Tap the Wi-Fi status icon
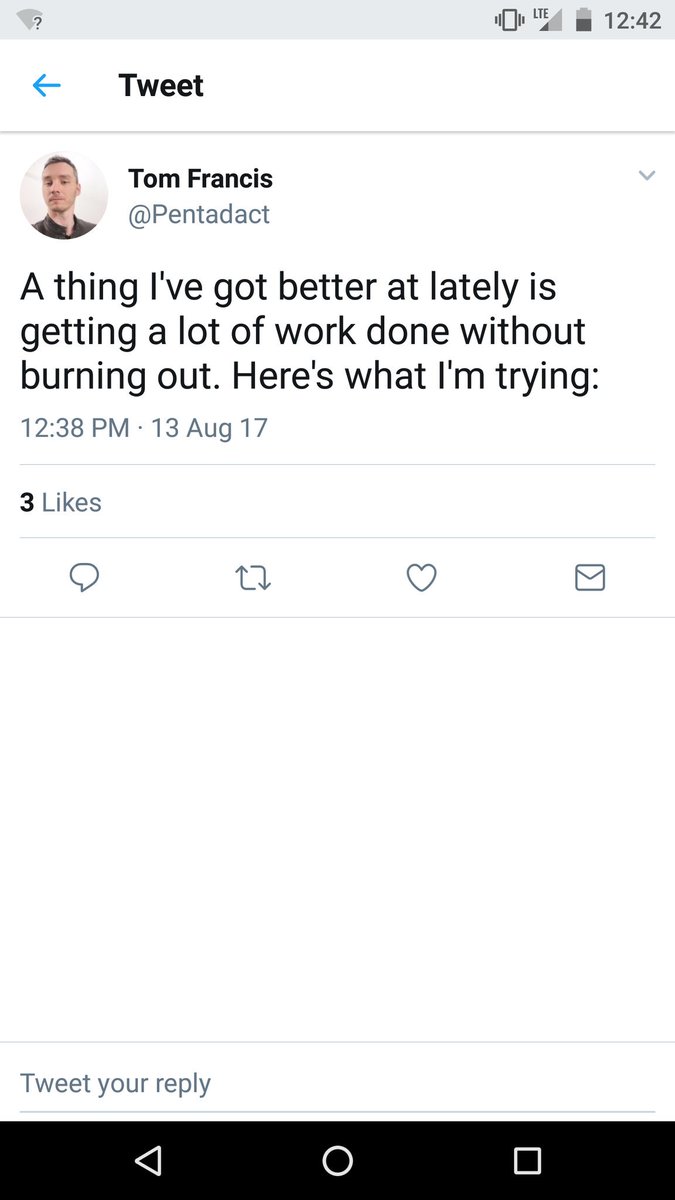 coord(32,21)
